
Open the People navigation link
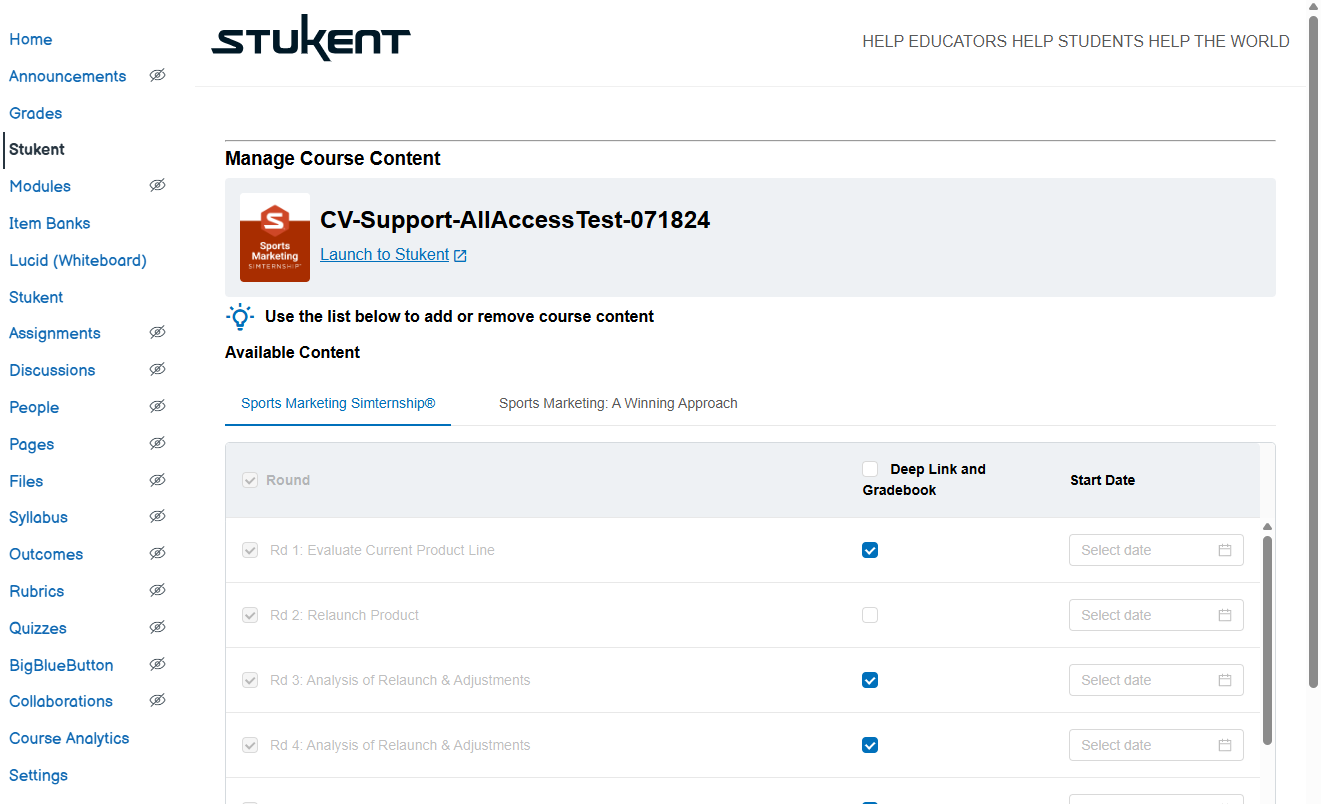(x=34, y=407)
